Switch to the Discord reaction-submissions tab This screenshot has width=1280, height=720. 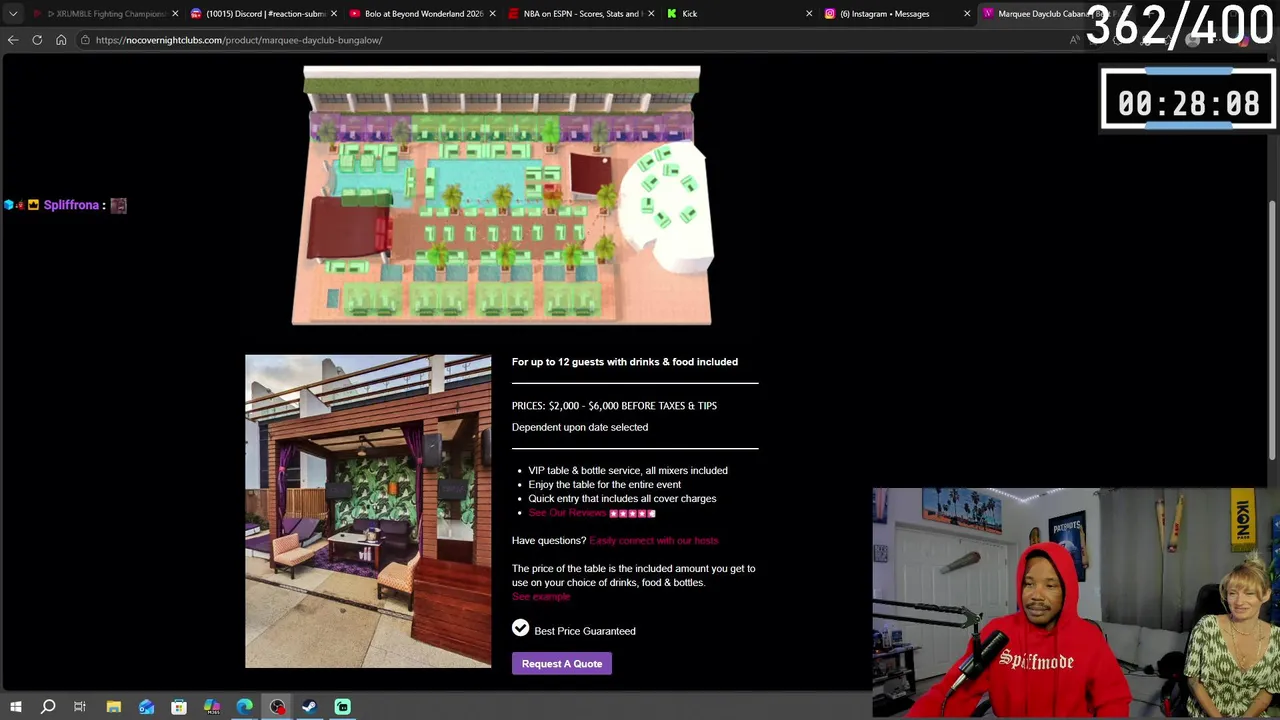264,14
